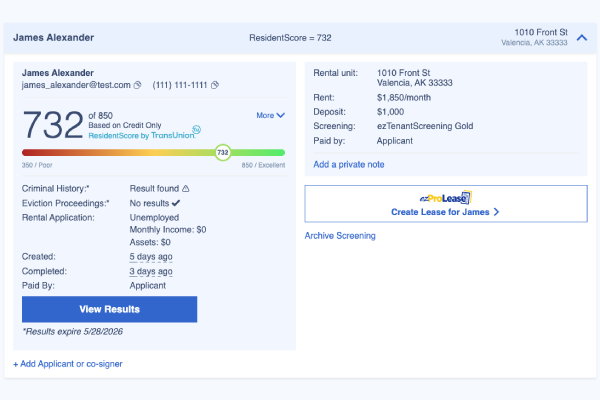Click the chevron arrow after Create Lease for James
Screen dimensions: 600x400
496,212
